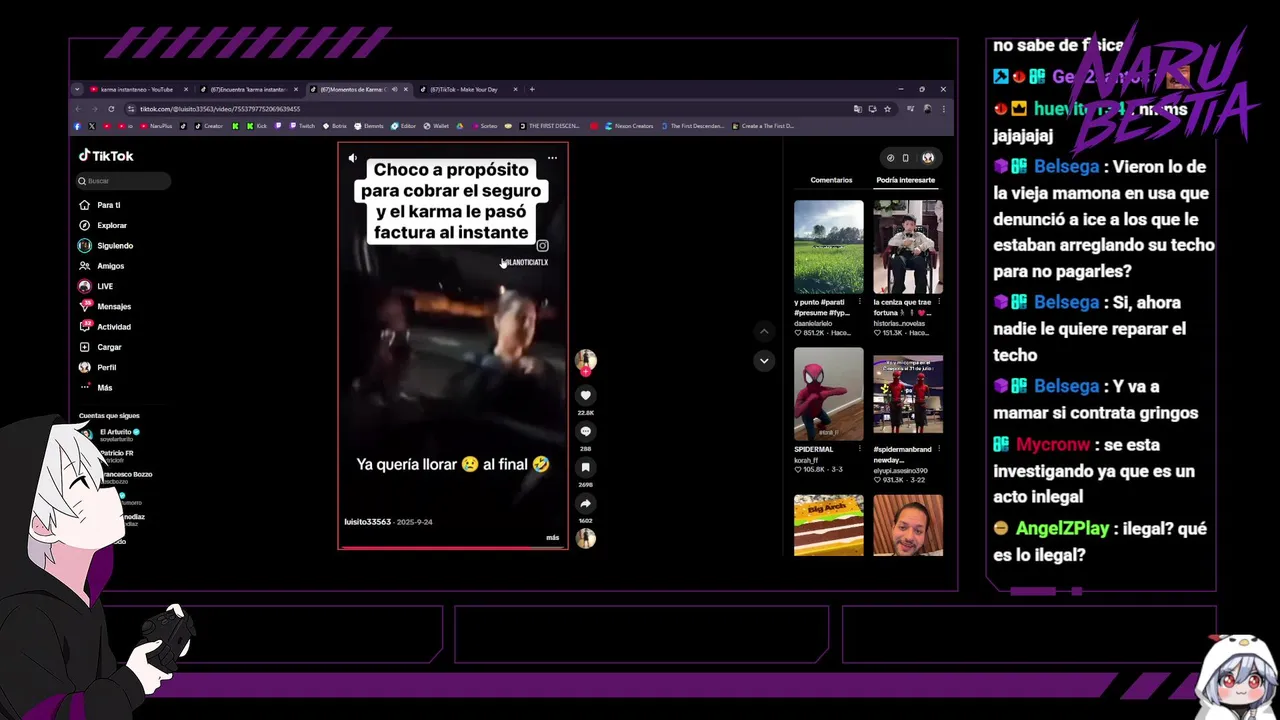Viewport: 1280px width, 720px height.
Task: Mute the video with speaker icon
Action: [352, 157]
